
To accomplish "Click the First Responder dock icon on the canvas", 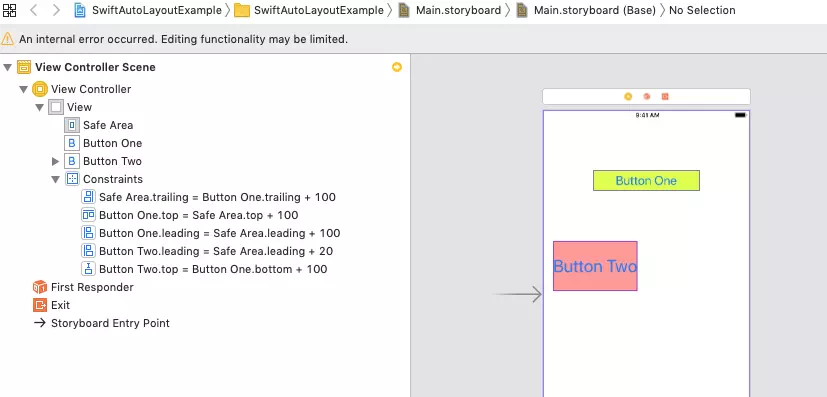I will tap(647, 96).
